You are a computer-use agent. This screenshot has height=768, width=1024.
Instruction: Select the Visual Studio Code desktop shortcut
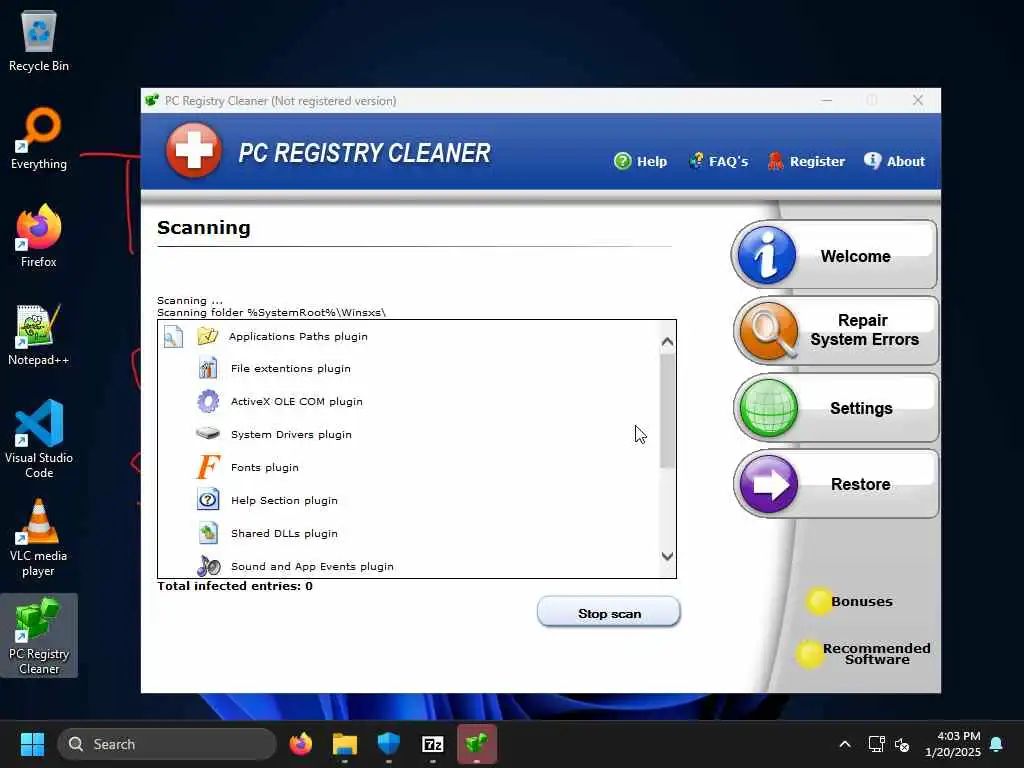tap(39, 439)
